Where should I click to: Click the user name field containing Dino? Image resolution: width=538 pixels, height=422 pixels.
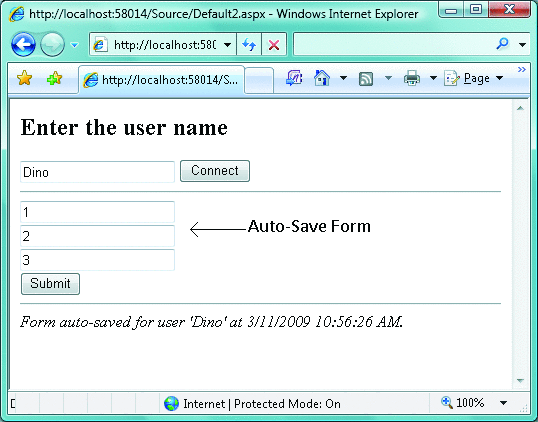pyautogui.click(x=97, y=172)
